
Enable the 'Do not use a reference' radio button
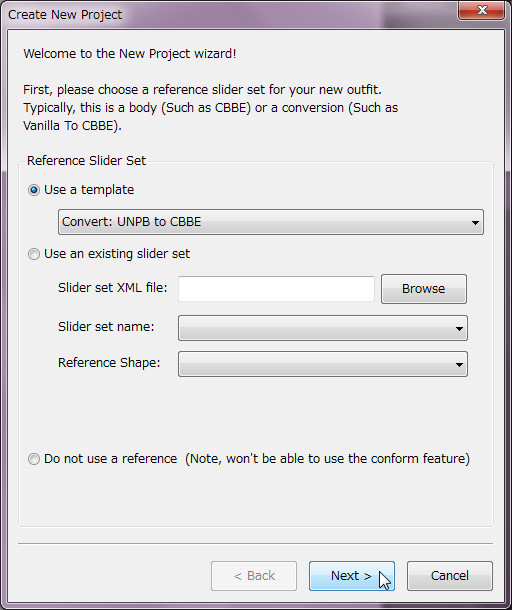pos(34,459)
